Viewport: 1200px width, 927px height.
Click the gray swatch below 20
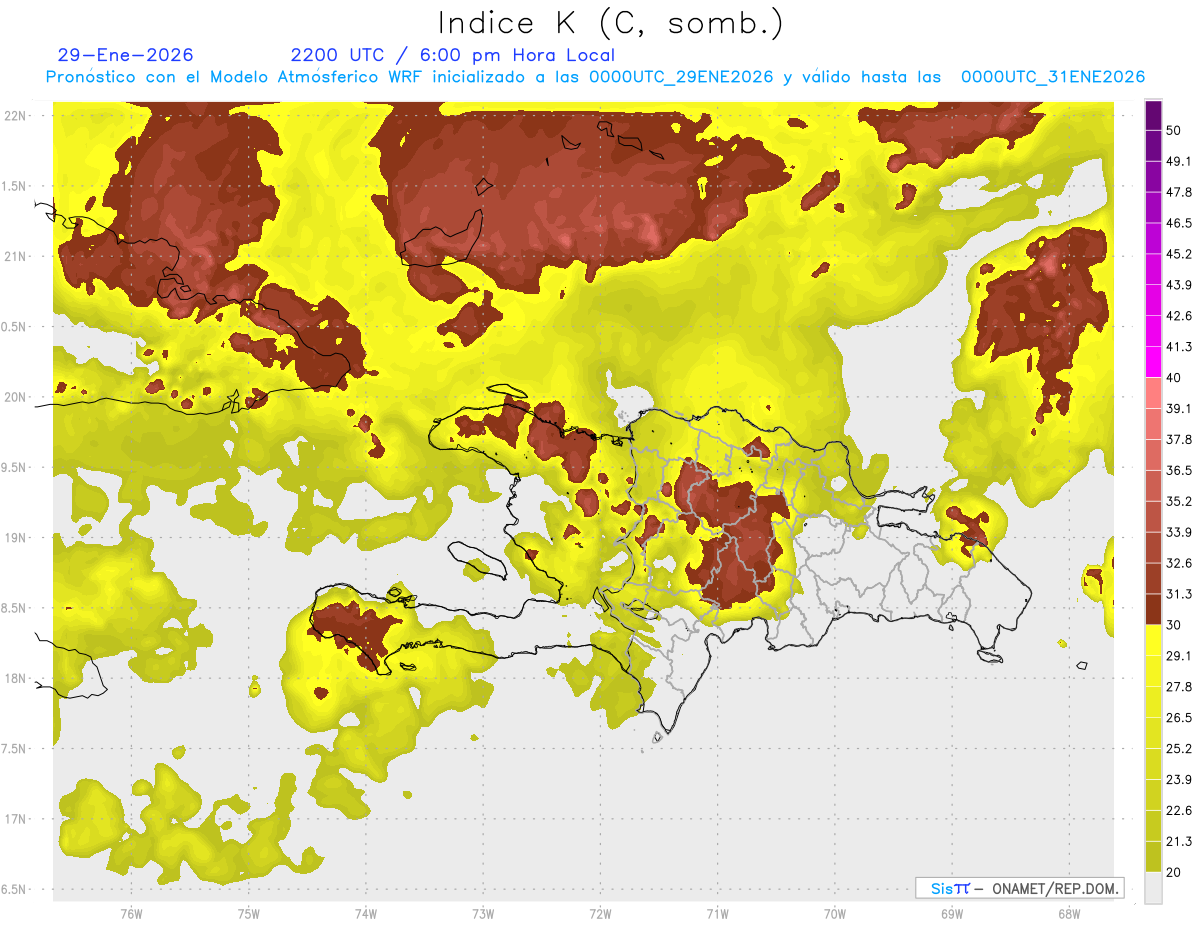pyautogui.click(x=1153, y=888)
